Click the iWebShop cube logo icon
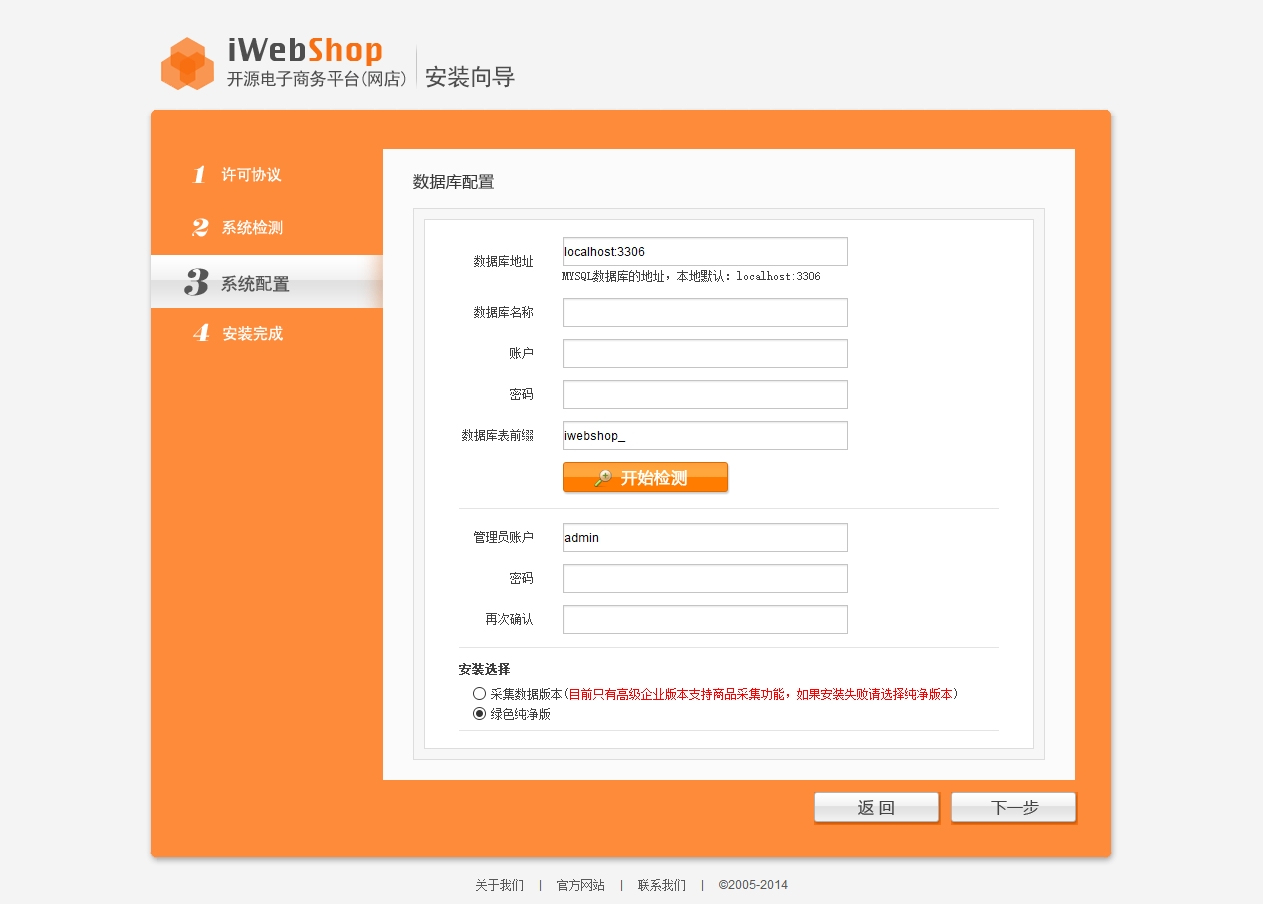The height and width of the screenshot is (904, 1263). tap(187, 64)
